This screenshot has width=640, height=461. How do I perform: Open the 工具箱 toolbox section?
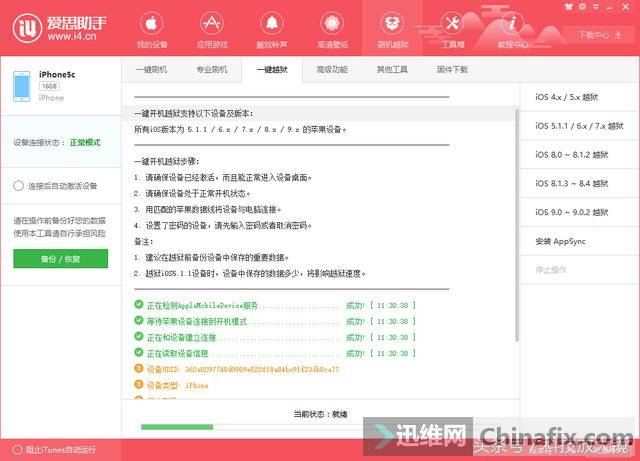tap(452, 29)
